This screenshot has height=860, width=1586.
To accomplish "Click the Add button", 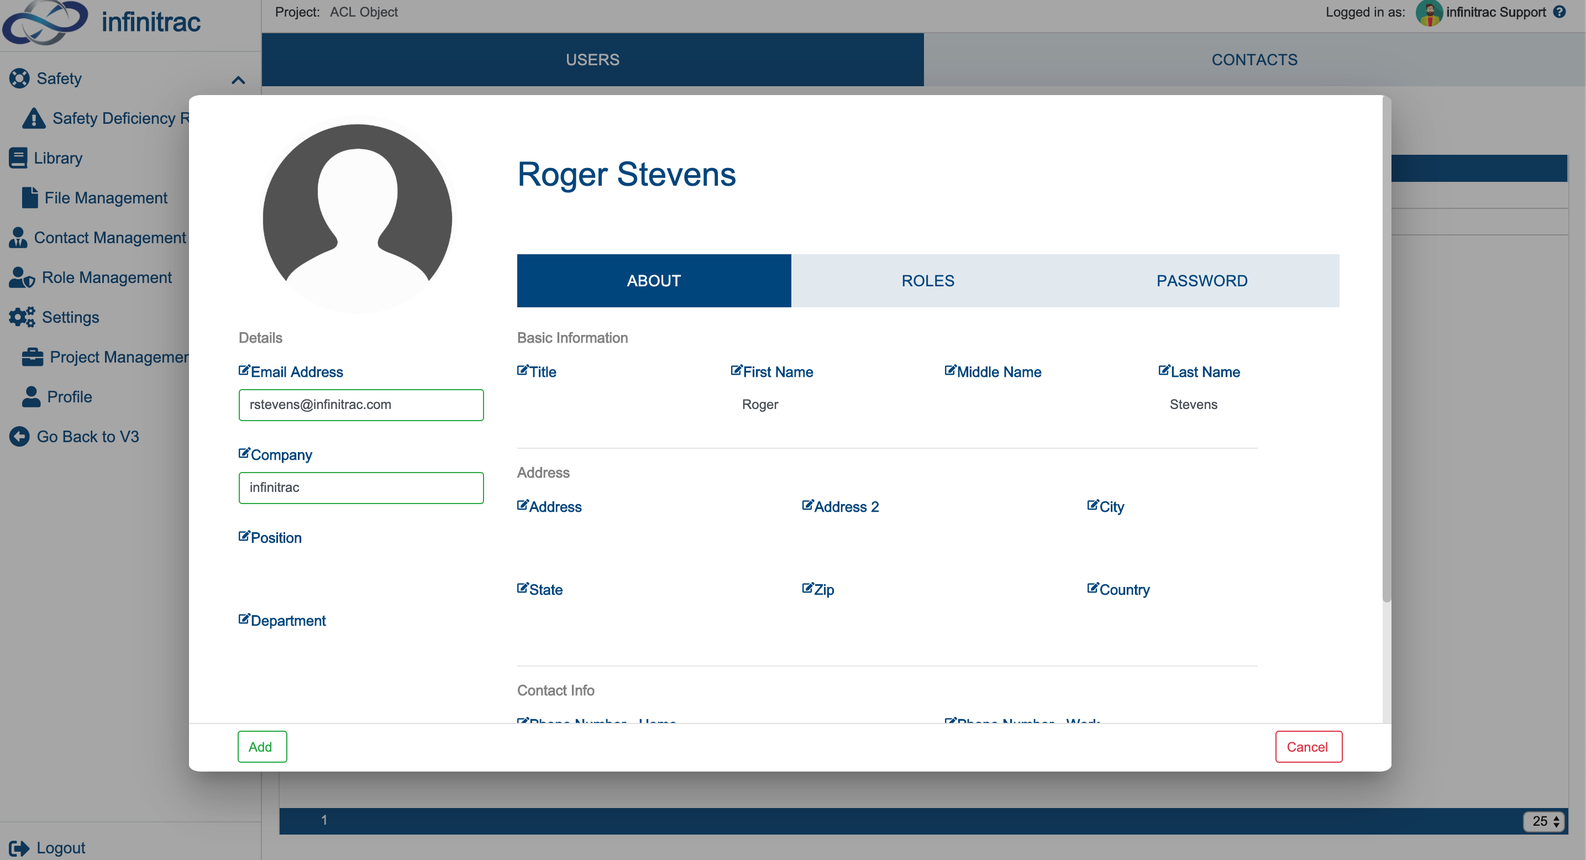I will (x=262, y=747).
